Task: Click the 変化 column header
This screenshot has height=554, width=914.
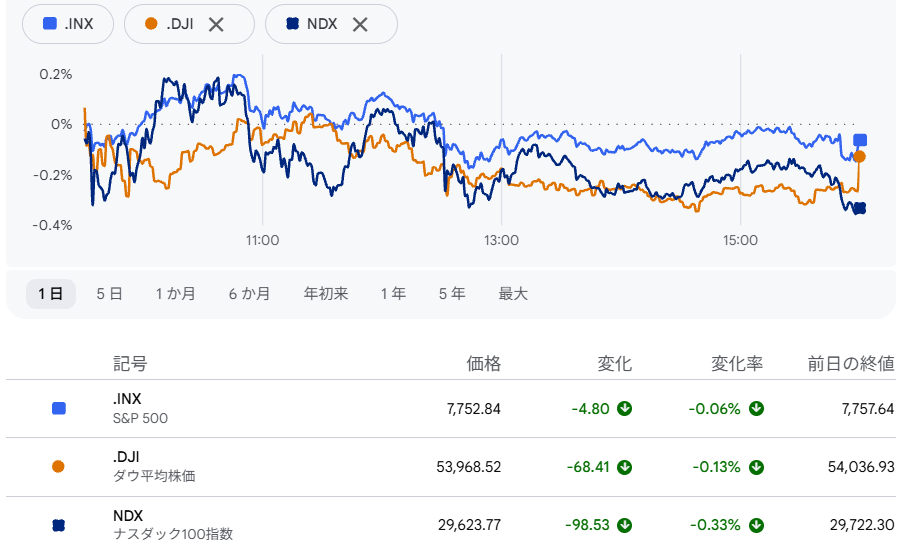Action: click(x=614, y=364)
